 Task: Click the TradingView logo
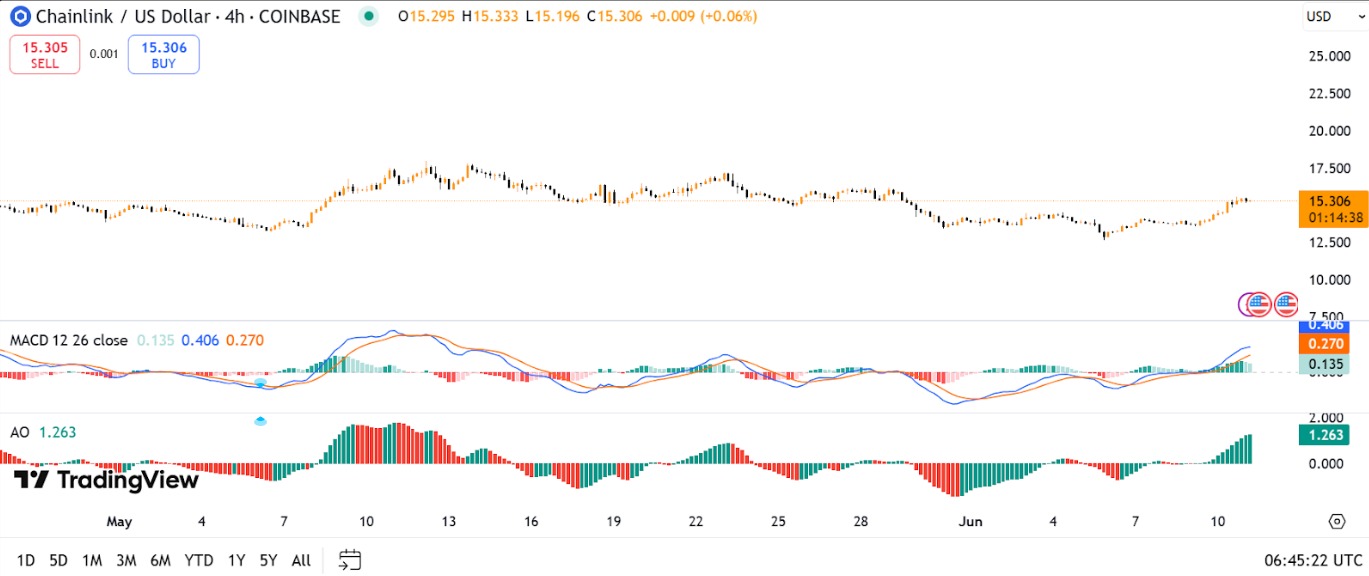click(107, 480)
